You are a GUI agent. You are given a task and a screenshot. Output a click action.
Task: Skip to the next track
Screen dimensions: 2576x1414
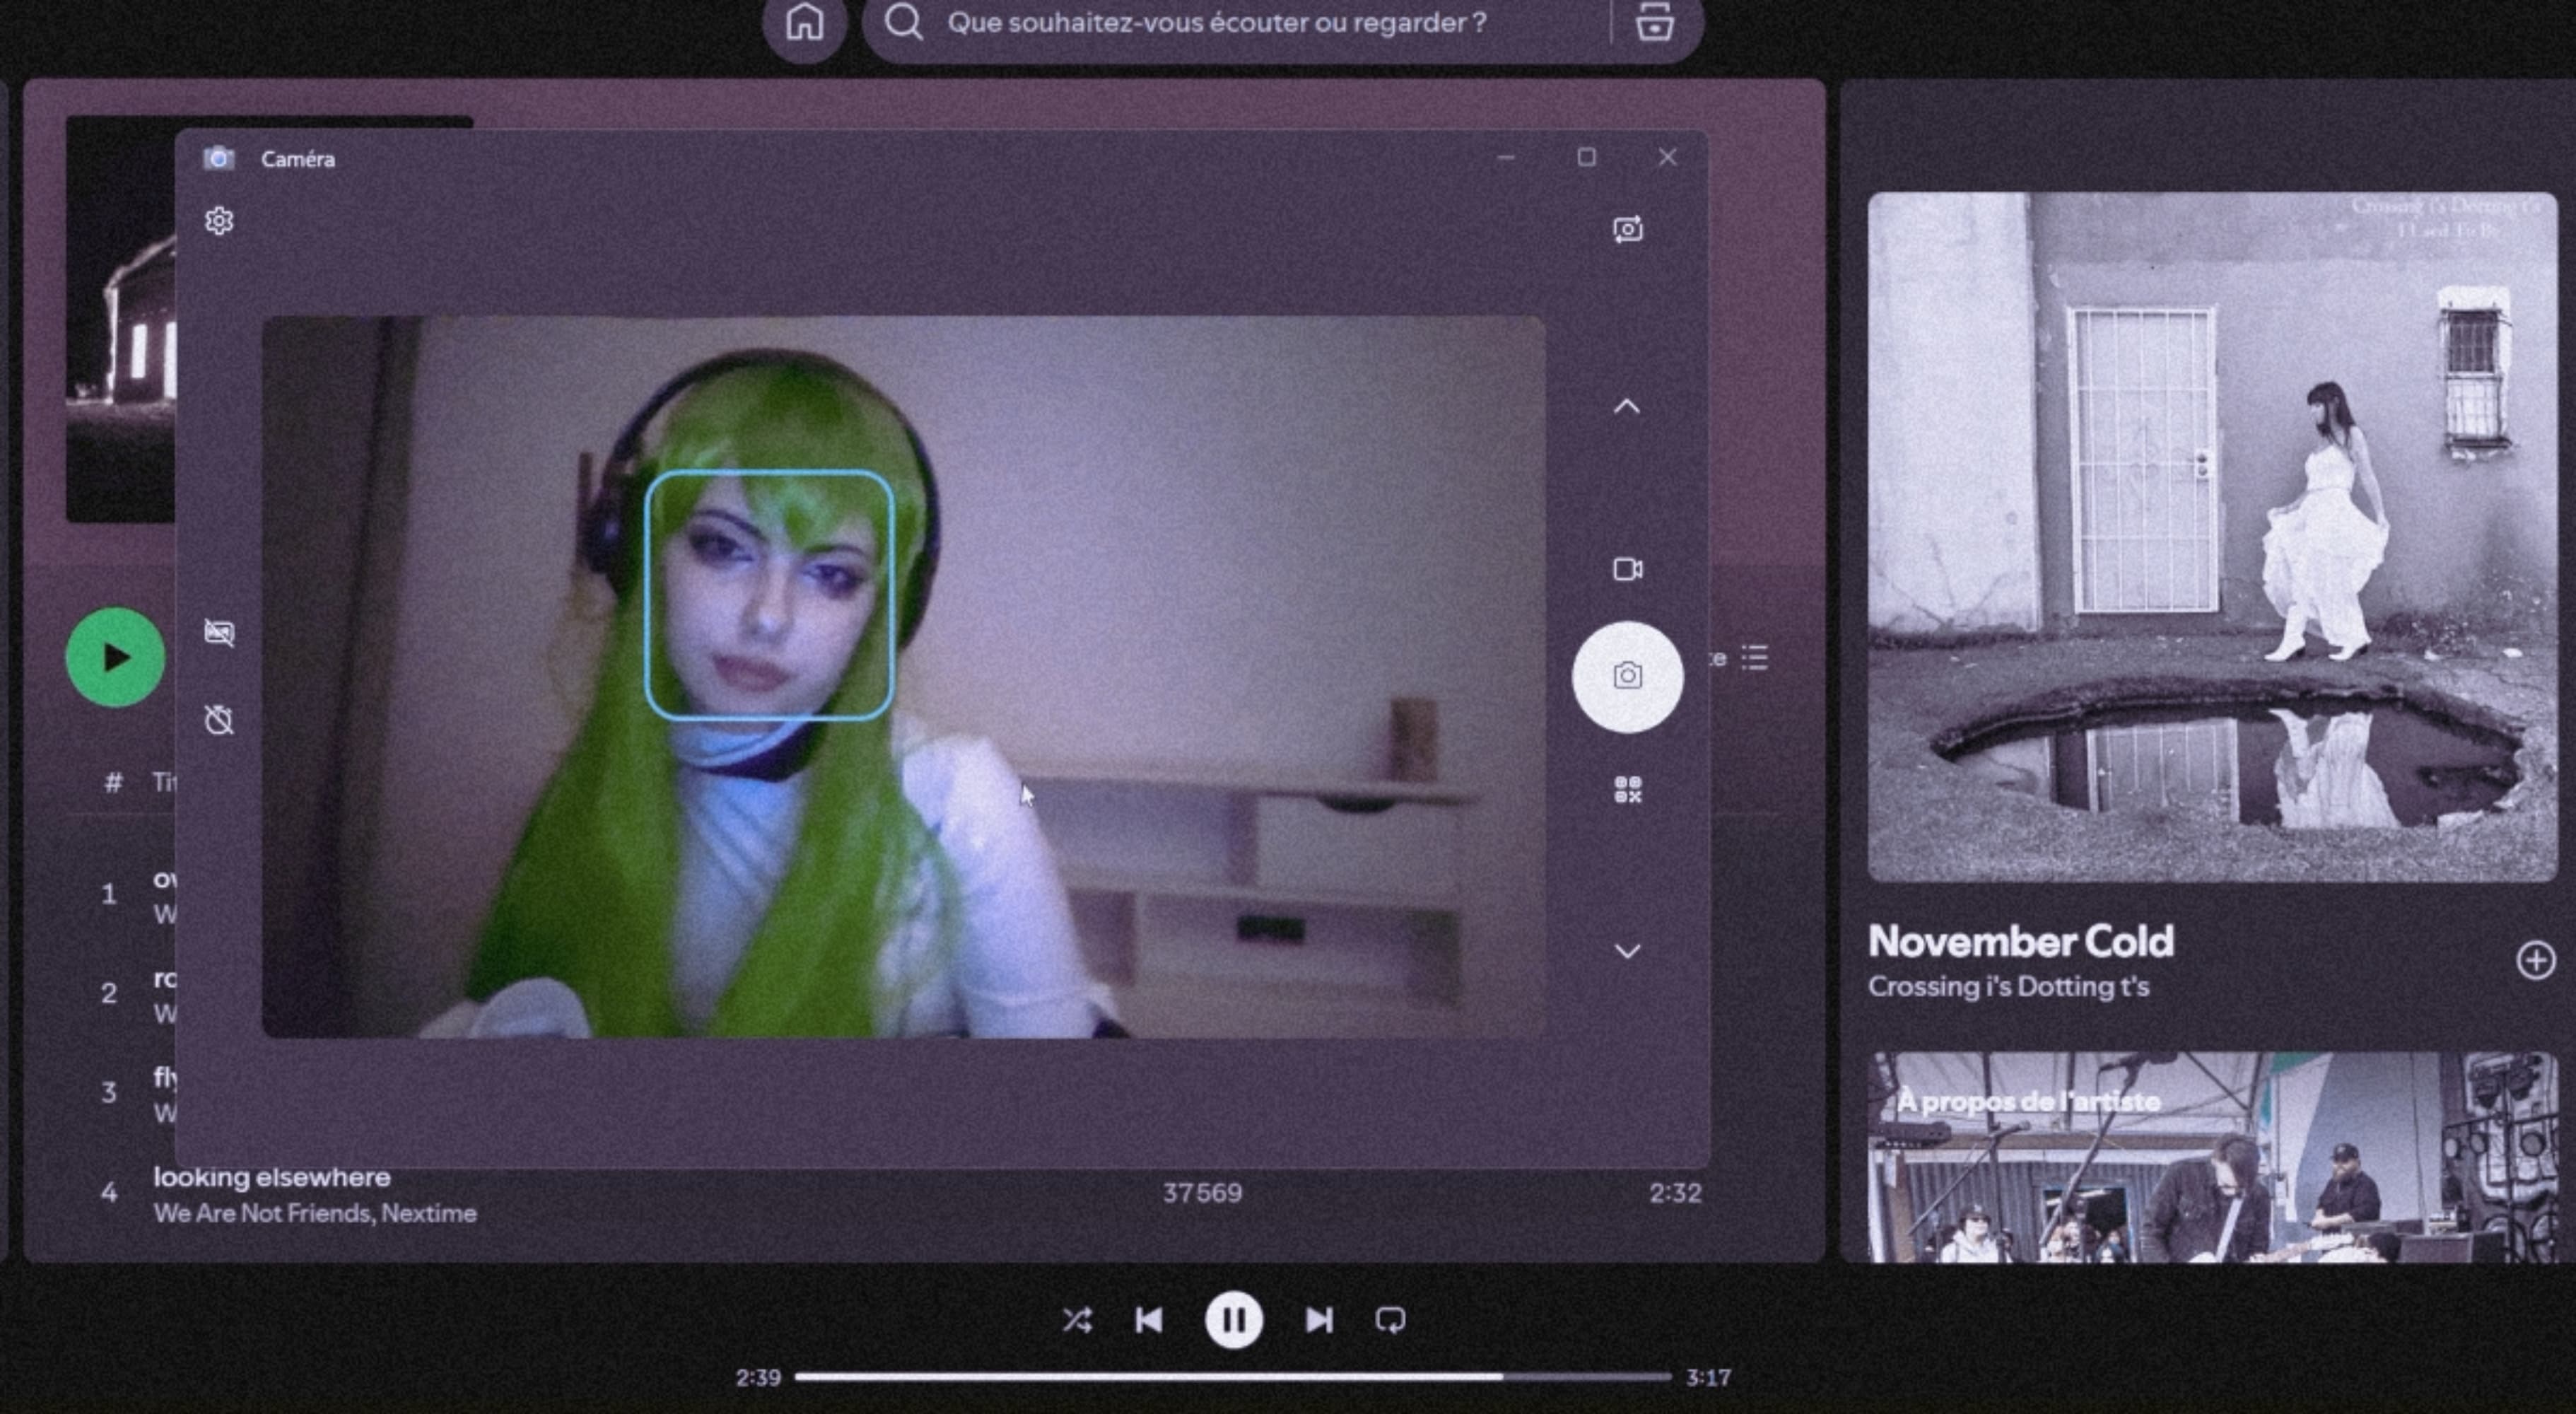pyautogui.click(x=1319, y=1320)
